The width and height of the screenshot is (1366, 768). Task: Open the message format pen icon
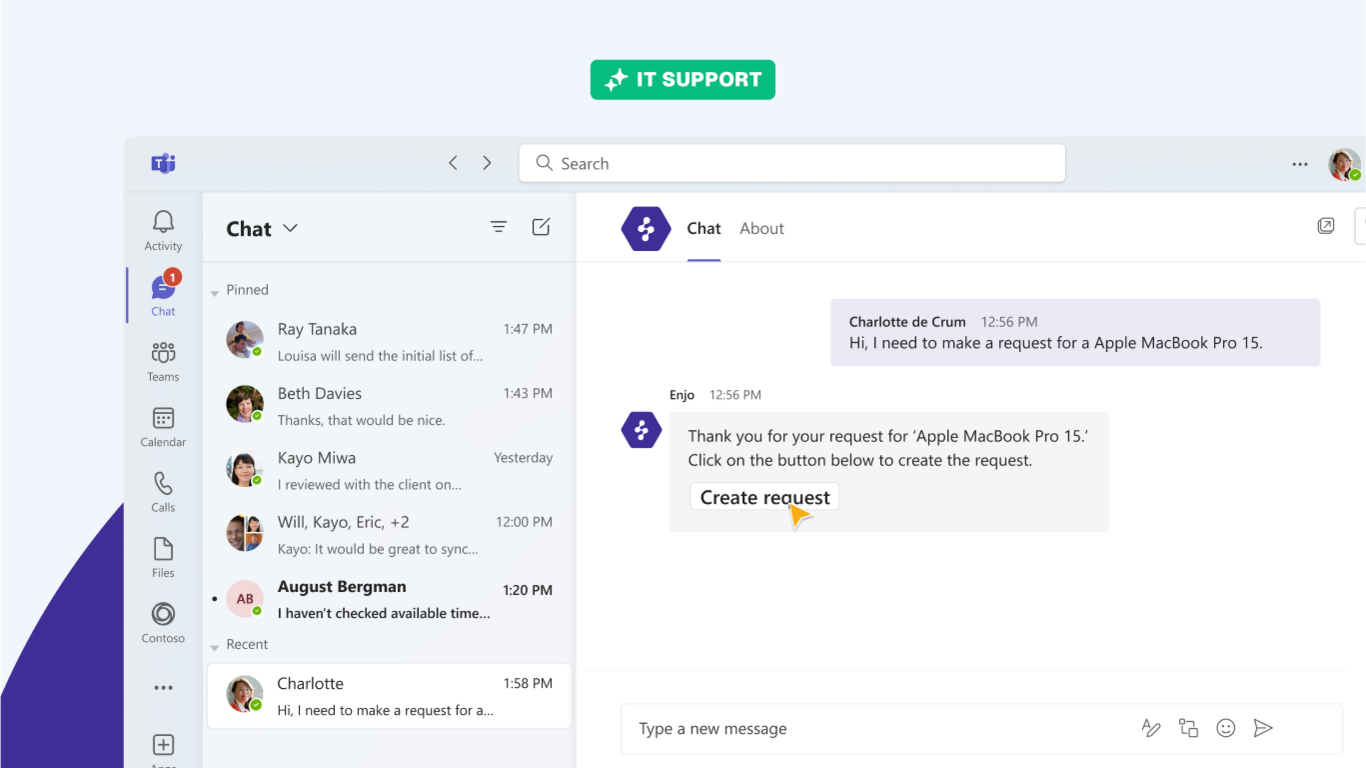pos(1151,728)
